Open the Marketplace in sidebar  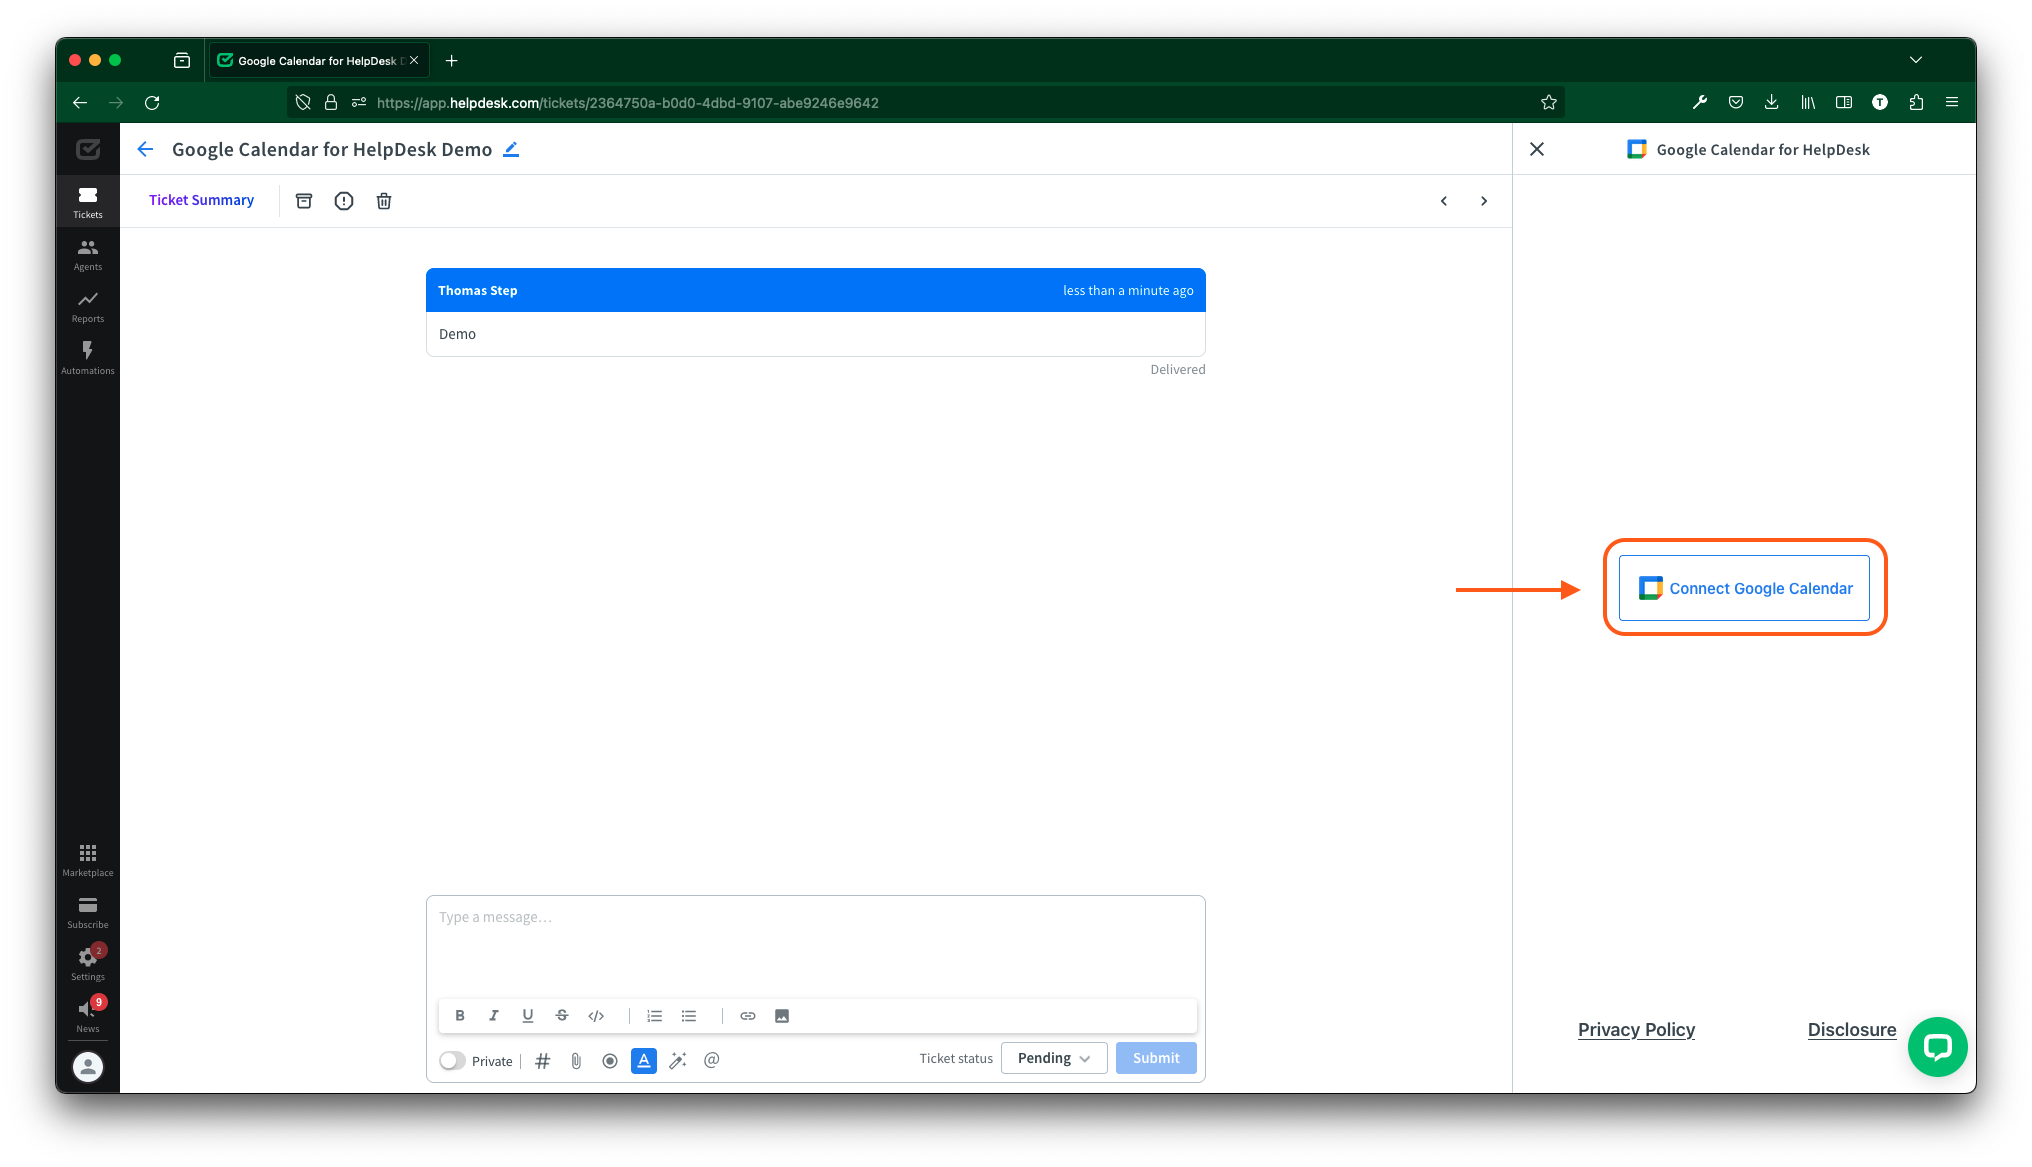pyautogui.click(x=88, y=860)
